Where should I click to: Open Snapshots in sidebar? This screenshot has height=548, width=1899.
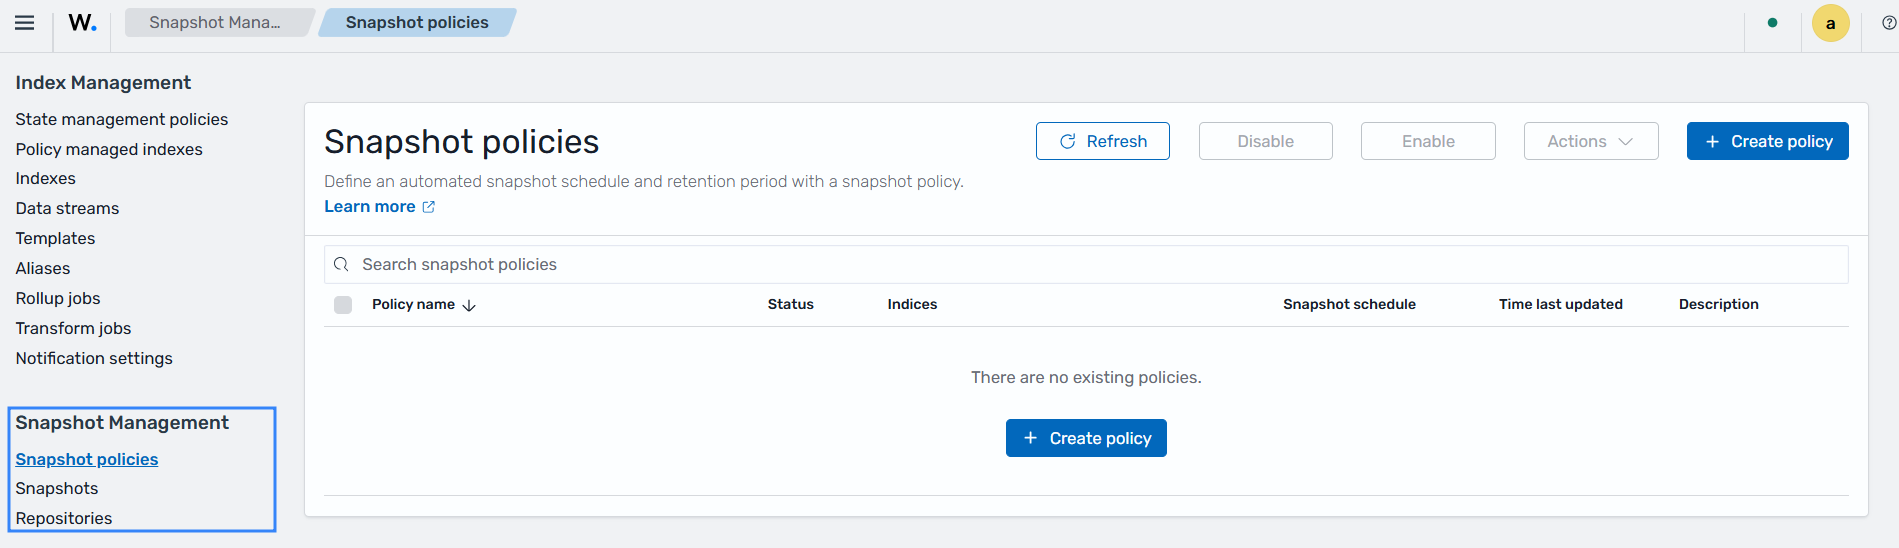click(57, 488)
